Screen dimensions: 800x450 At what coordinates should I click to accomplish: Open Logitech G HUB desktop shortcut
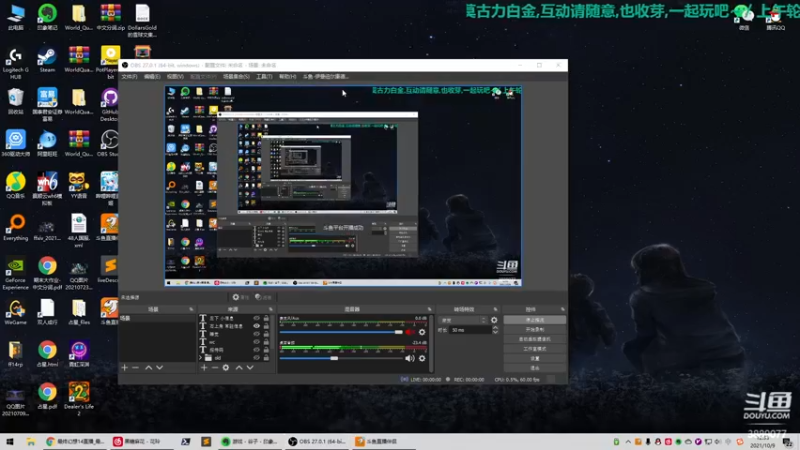tap(15, 64)
